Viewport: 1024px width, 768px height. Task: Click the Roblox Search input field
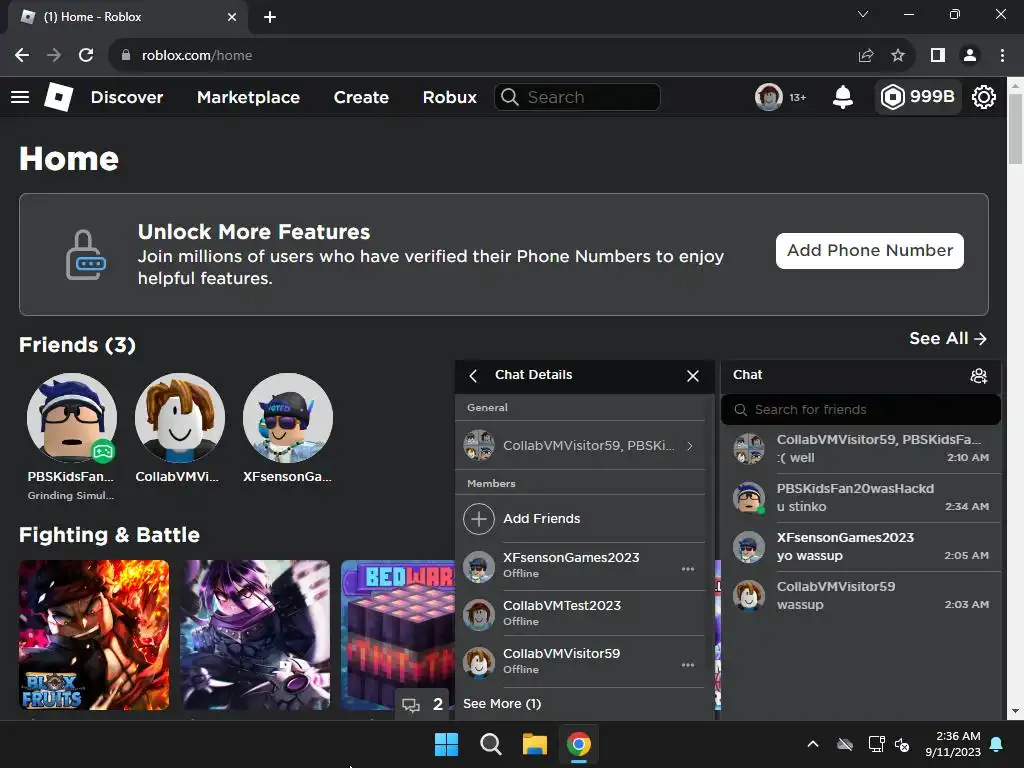tap(577, 97)
